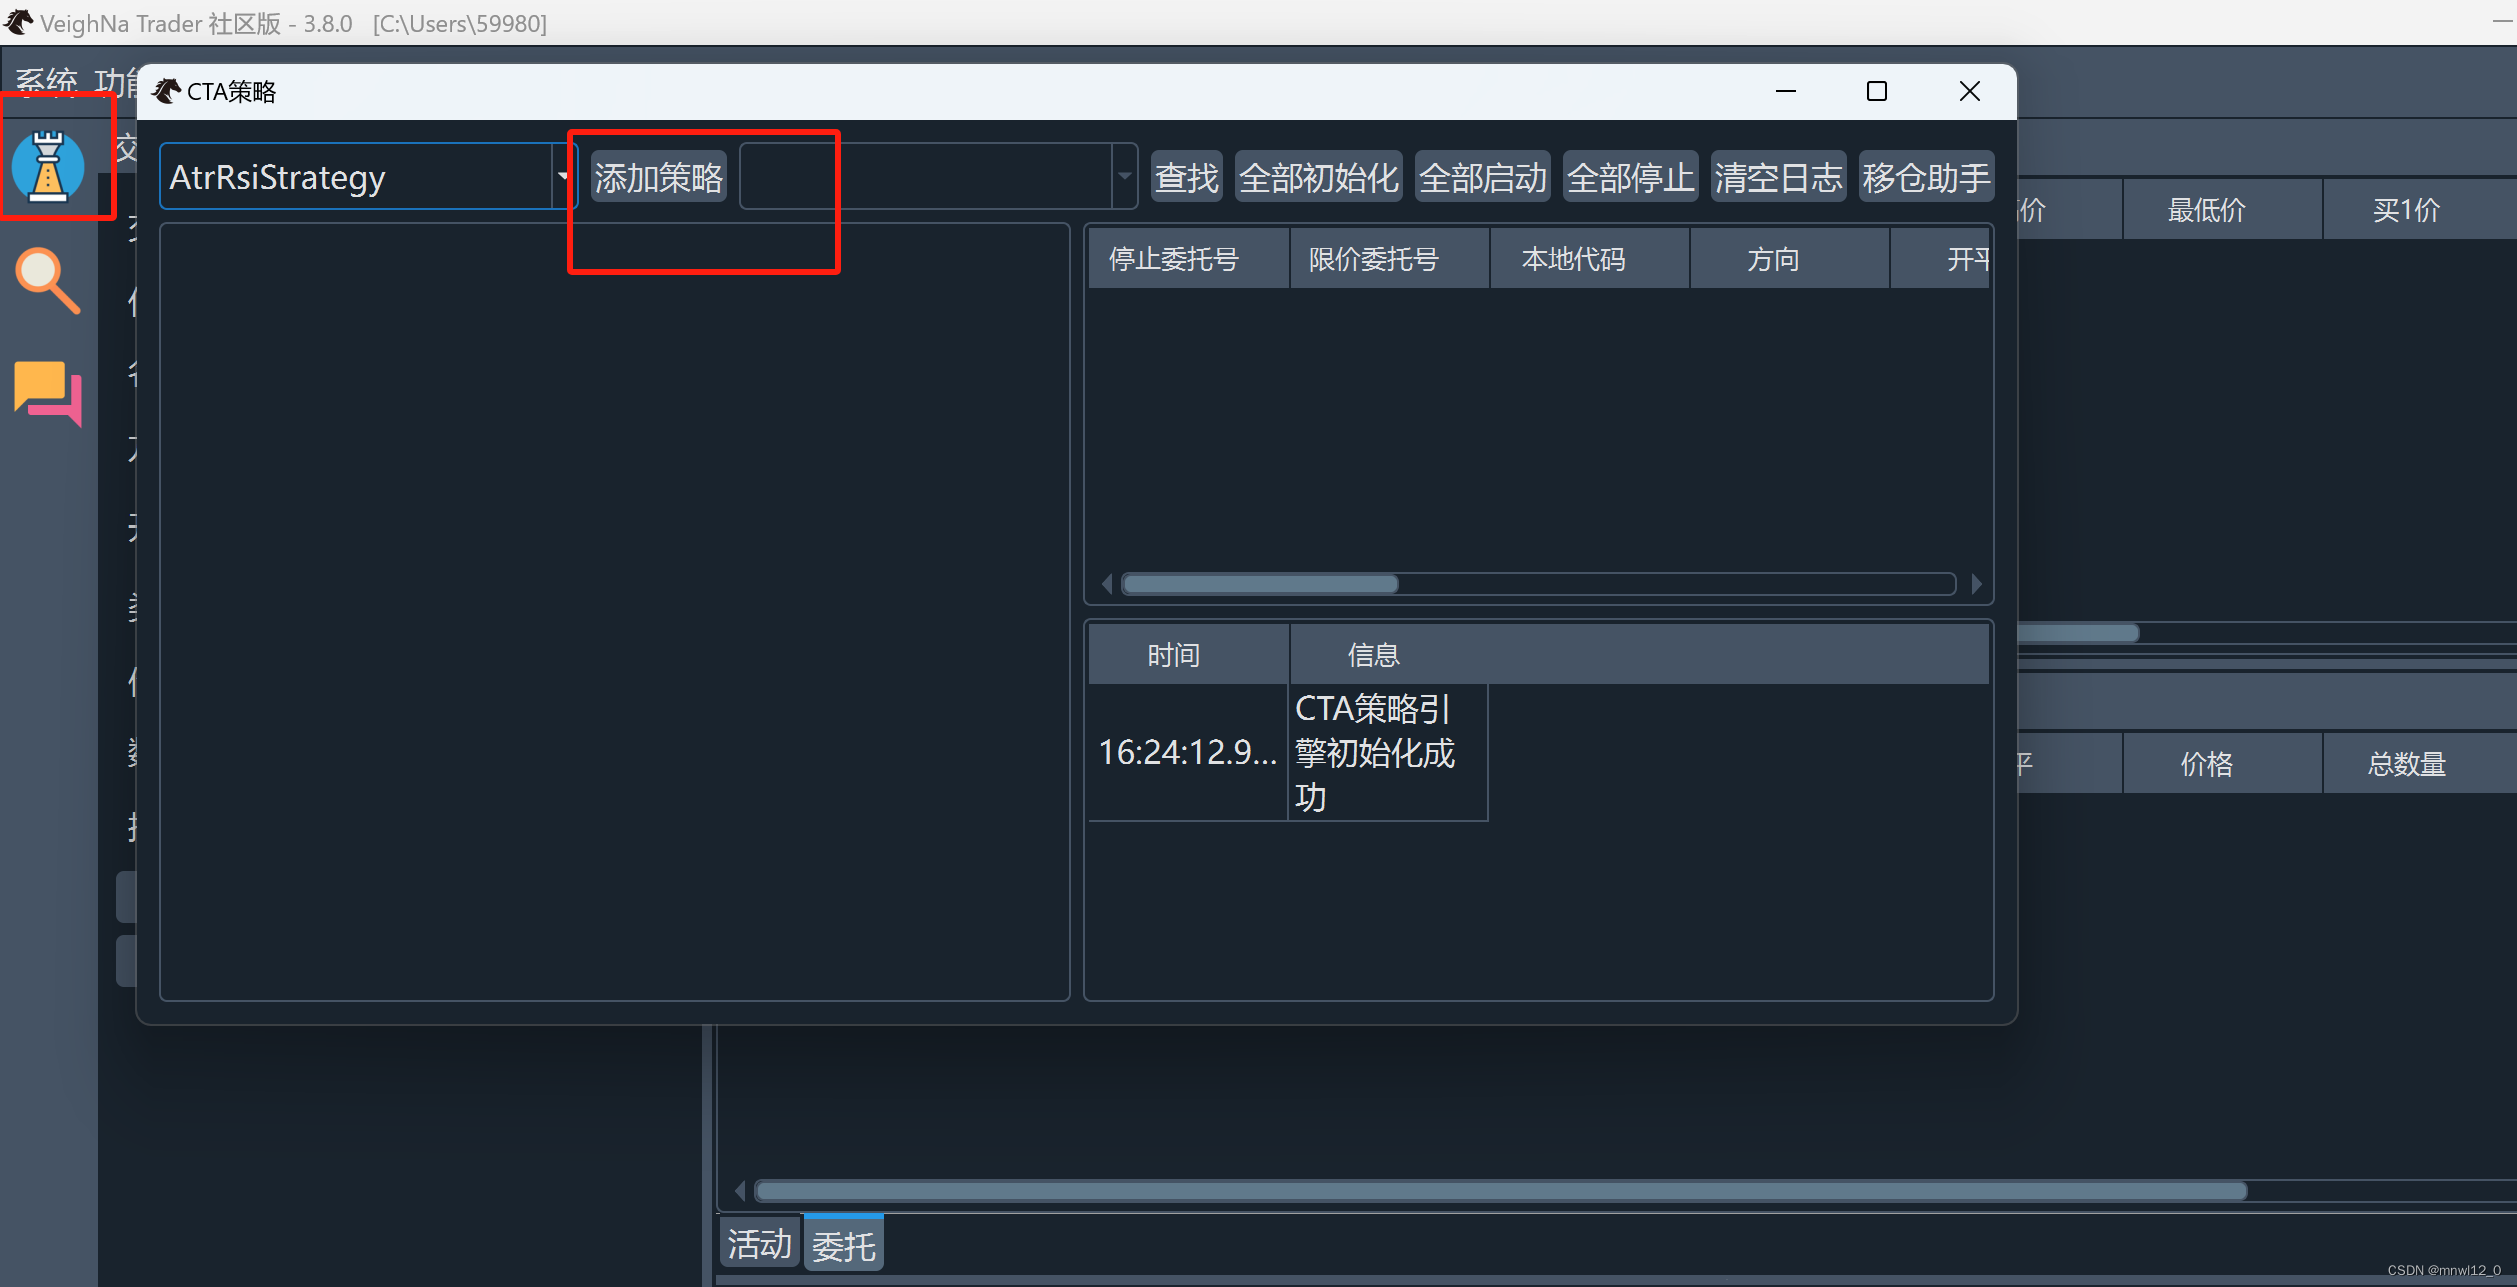This screenshot has width=2517, height=1287.
Task: Open the CTA strategy chess rook icon
Action: click(x=48, y=166)
